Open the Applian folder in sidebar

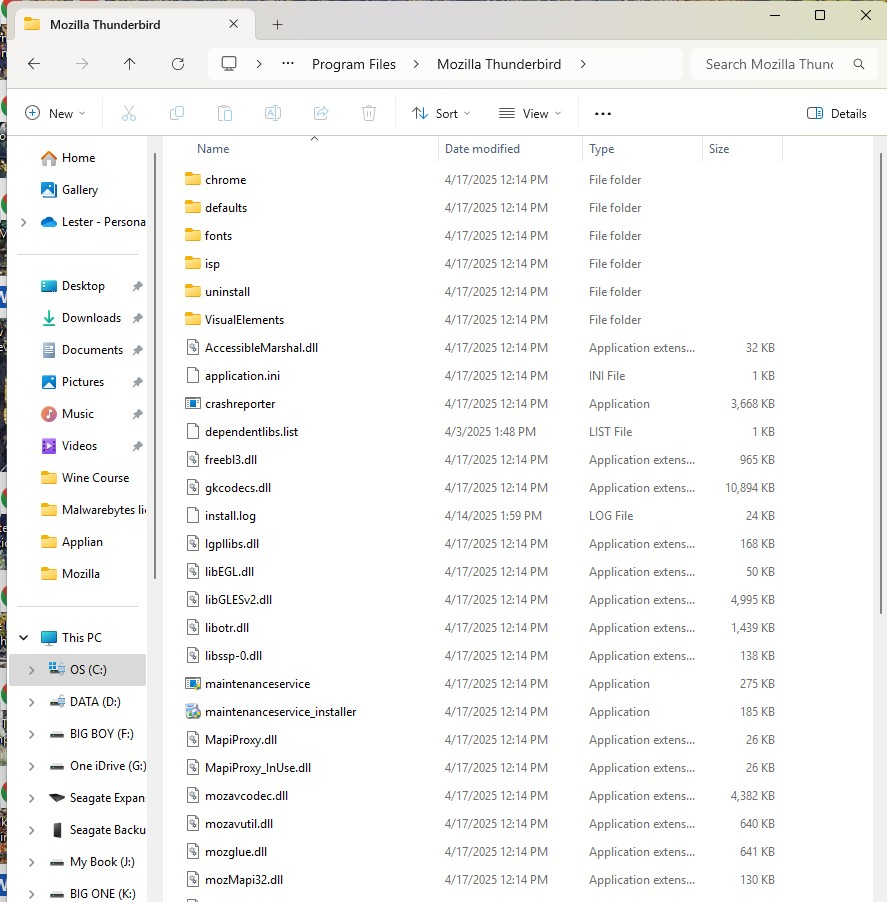pos(72,542)
